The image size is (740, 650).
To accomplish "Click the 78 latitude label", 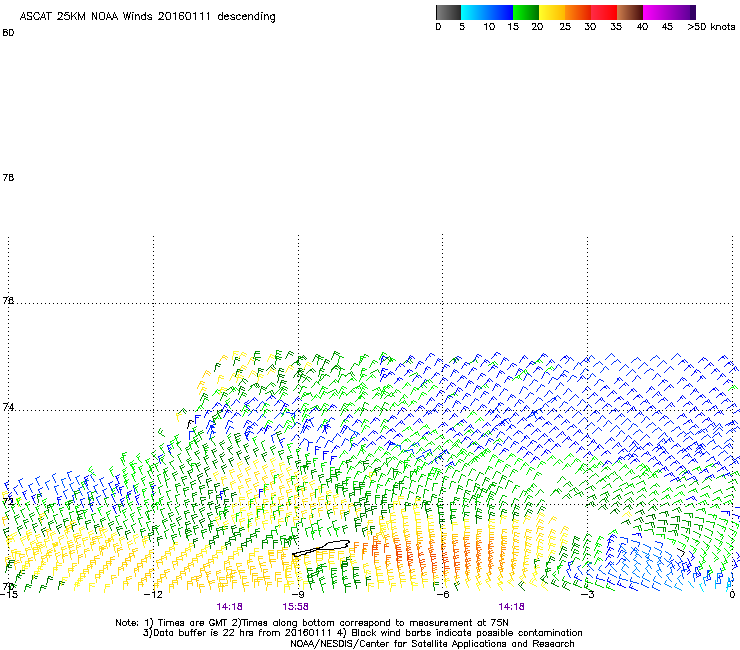I will 8,177.
